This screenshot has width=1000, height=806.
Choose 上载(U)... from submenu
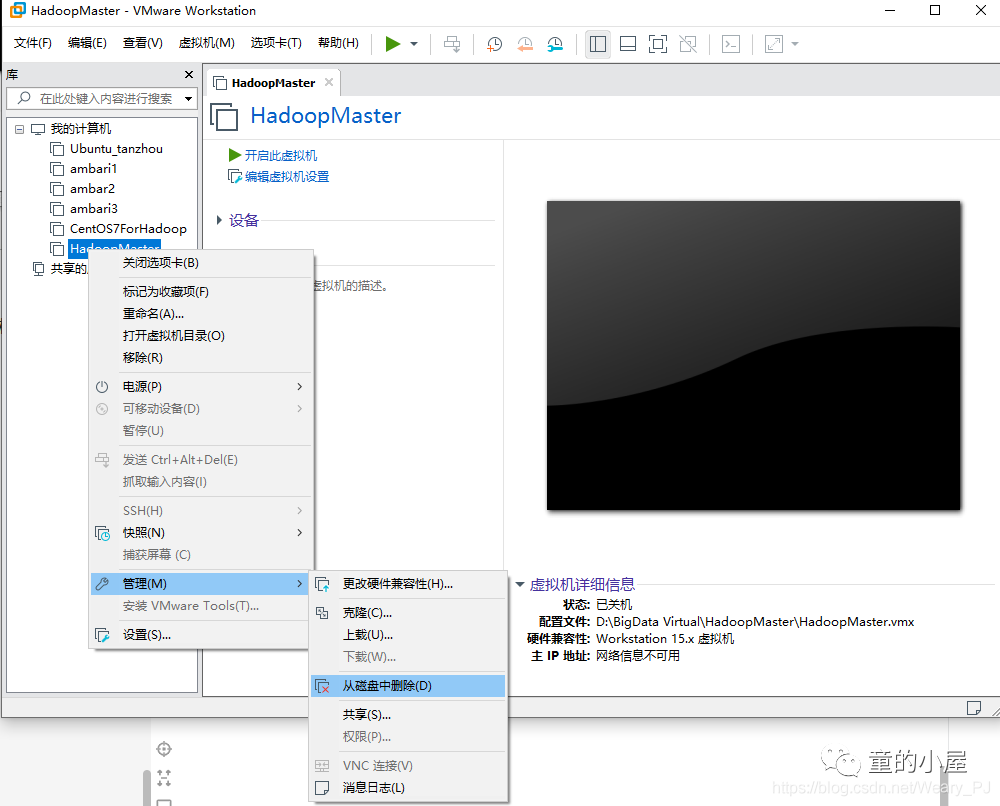click(408, 634)
